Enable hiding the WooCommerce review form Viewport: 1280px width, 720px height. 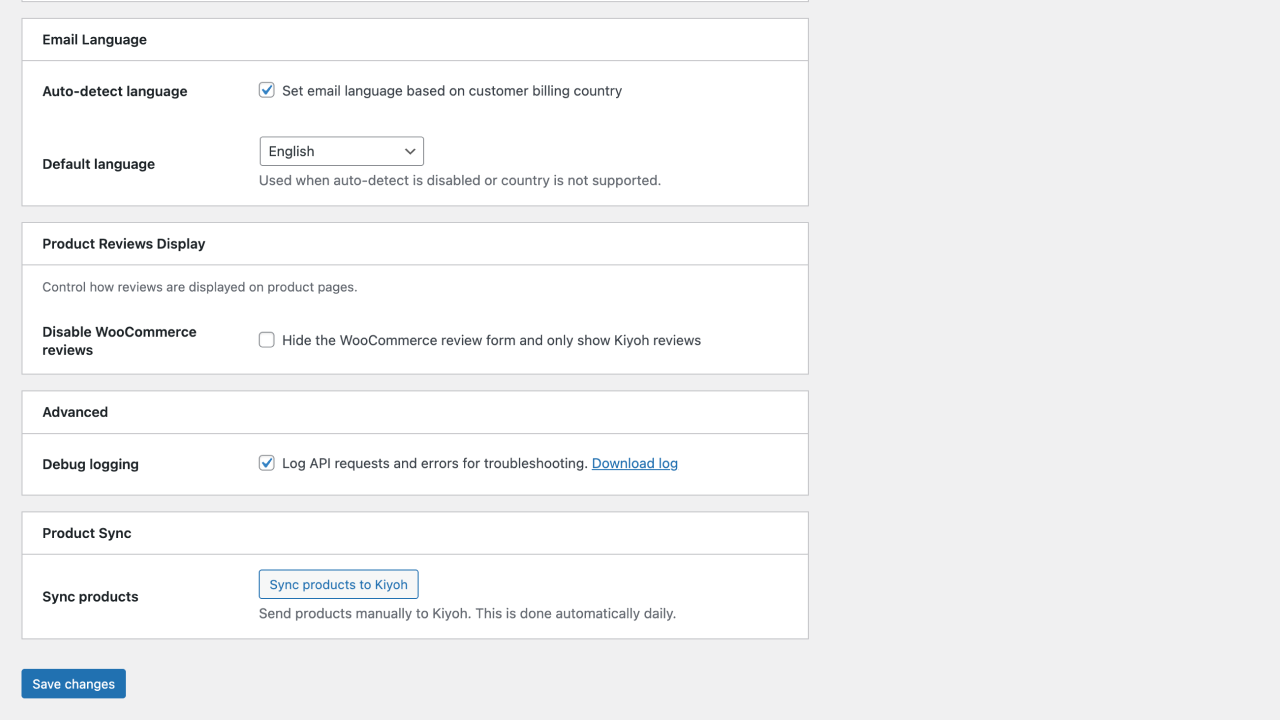(266, 340)
